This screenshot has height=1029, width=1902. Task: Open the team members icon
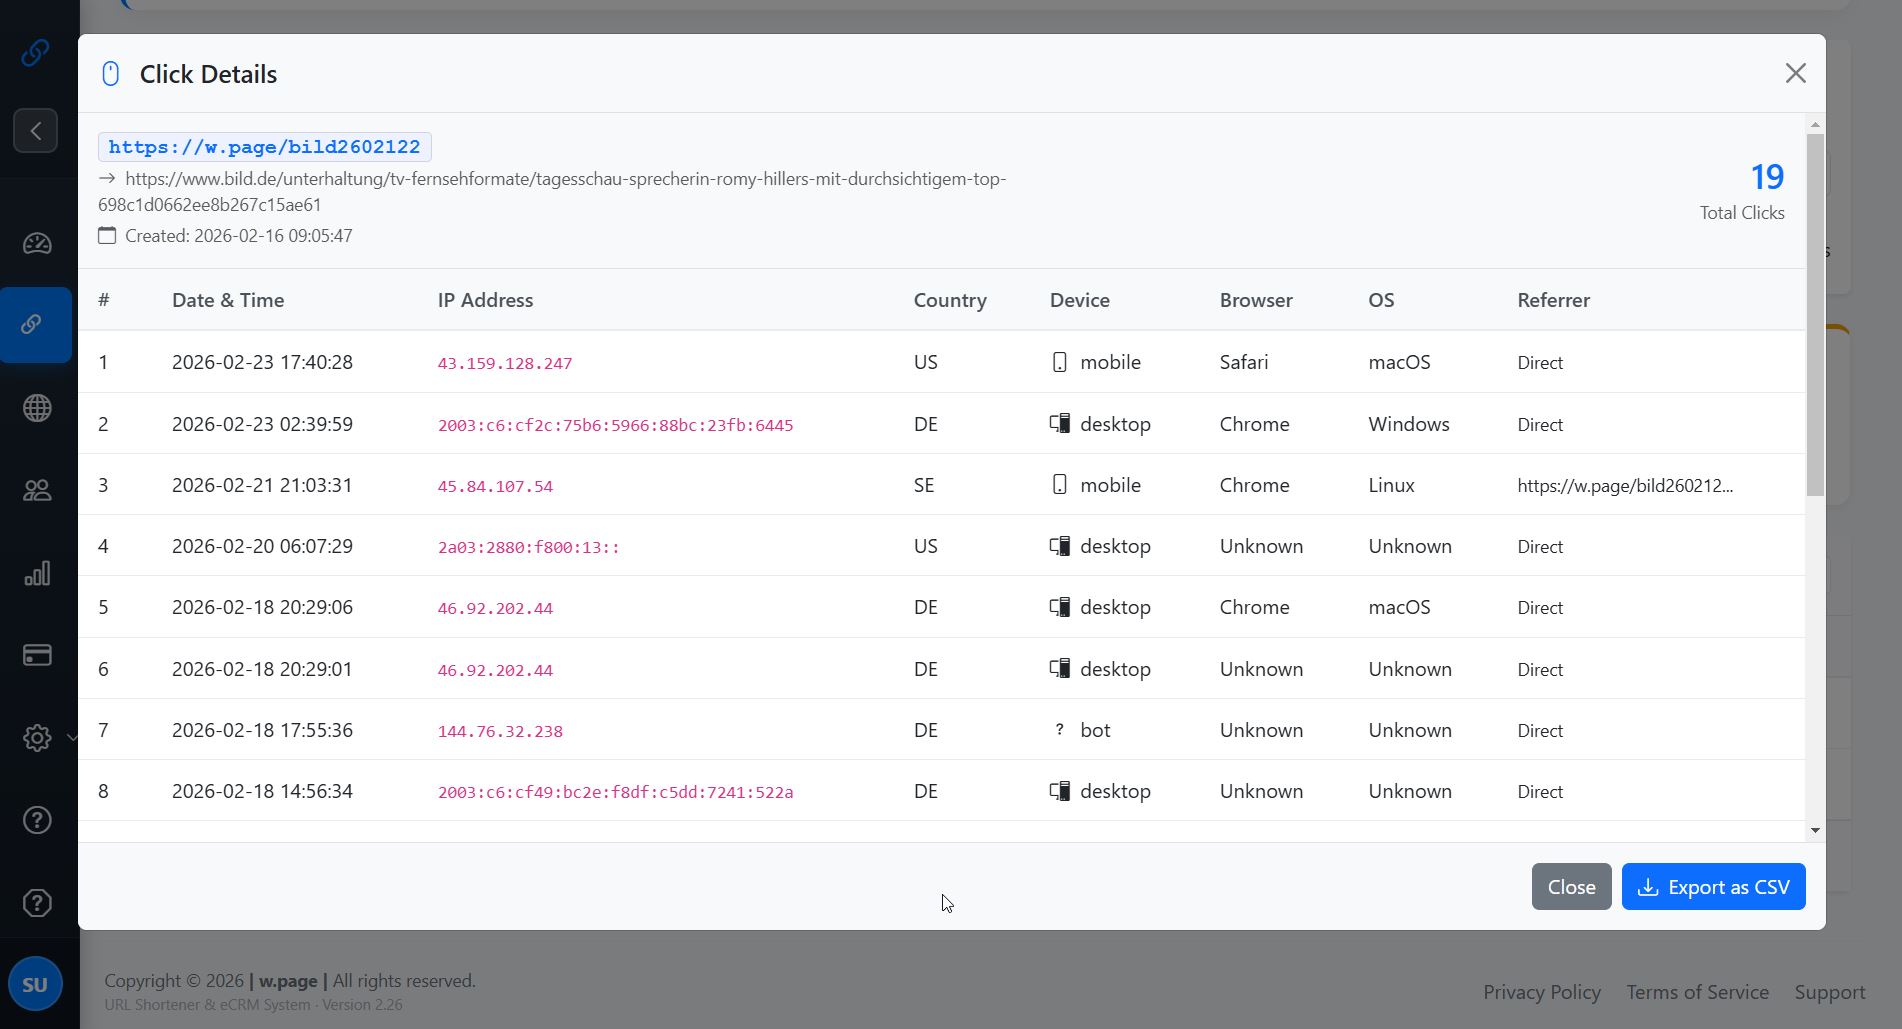(x=37, y=489)
